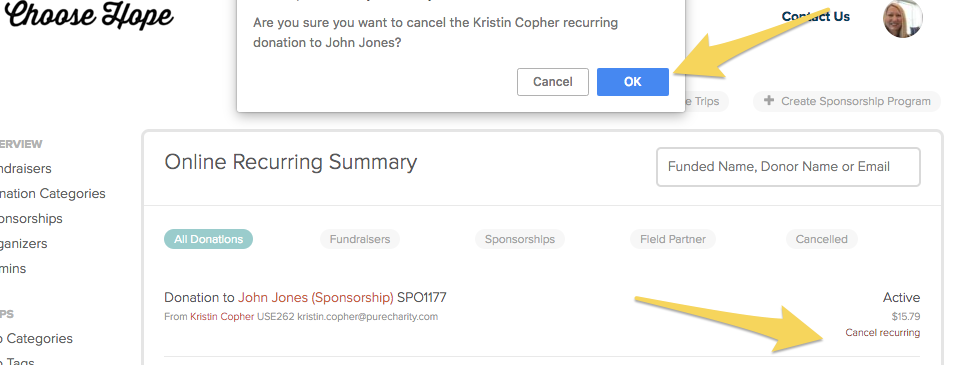Open the user profile avatar
The height and width of the screenshot is (365, 957).
pyautogui.click(x=903, y=18)
